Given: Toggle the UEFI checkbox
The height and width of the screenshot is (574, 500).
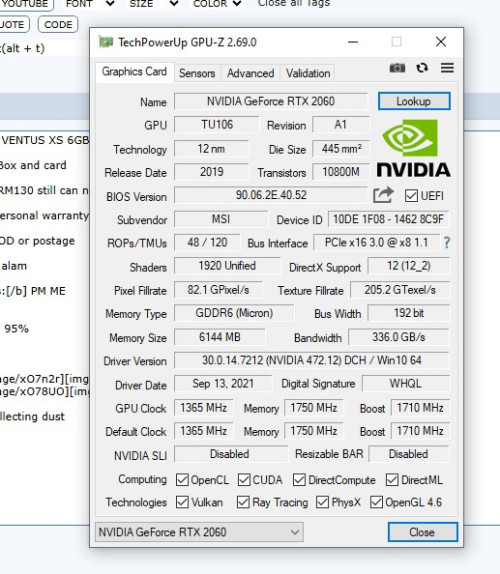Looking at the screenshot, I should click(411, 195).
